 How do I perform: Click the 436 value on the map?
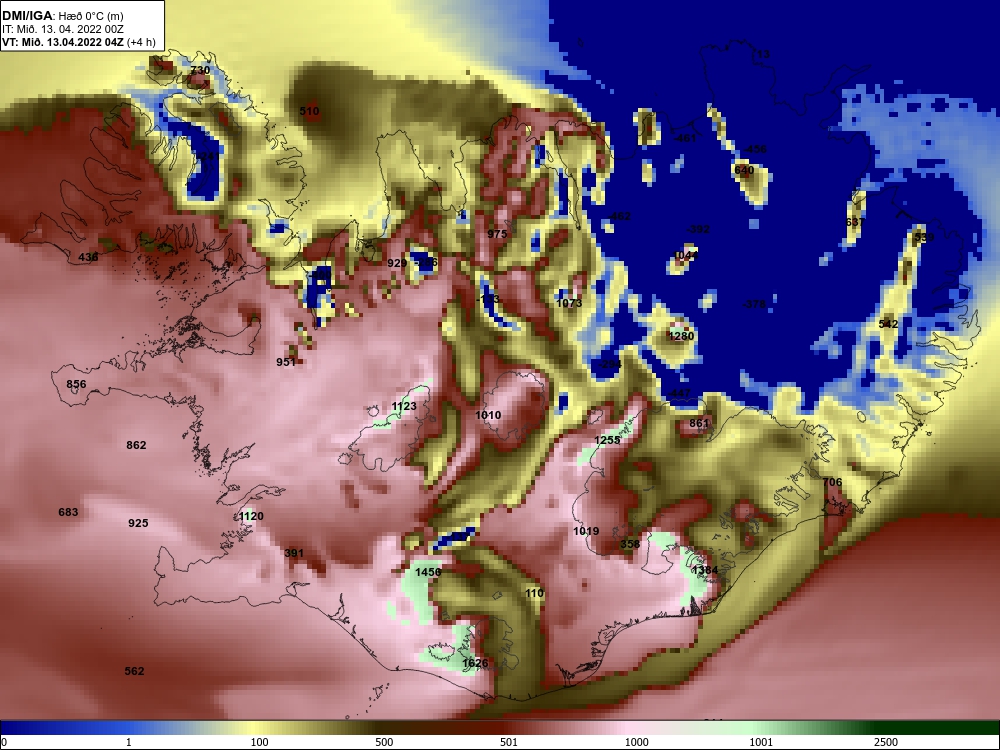tap(89, 257)
